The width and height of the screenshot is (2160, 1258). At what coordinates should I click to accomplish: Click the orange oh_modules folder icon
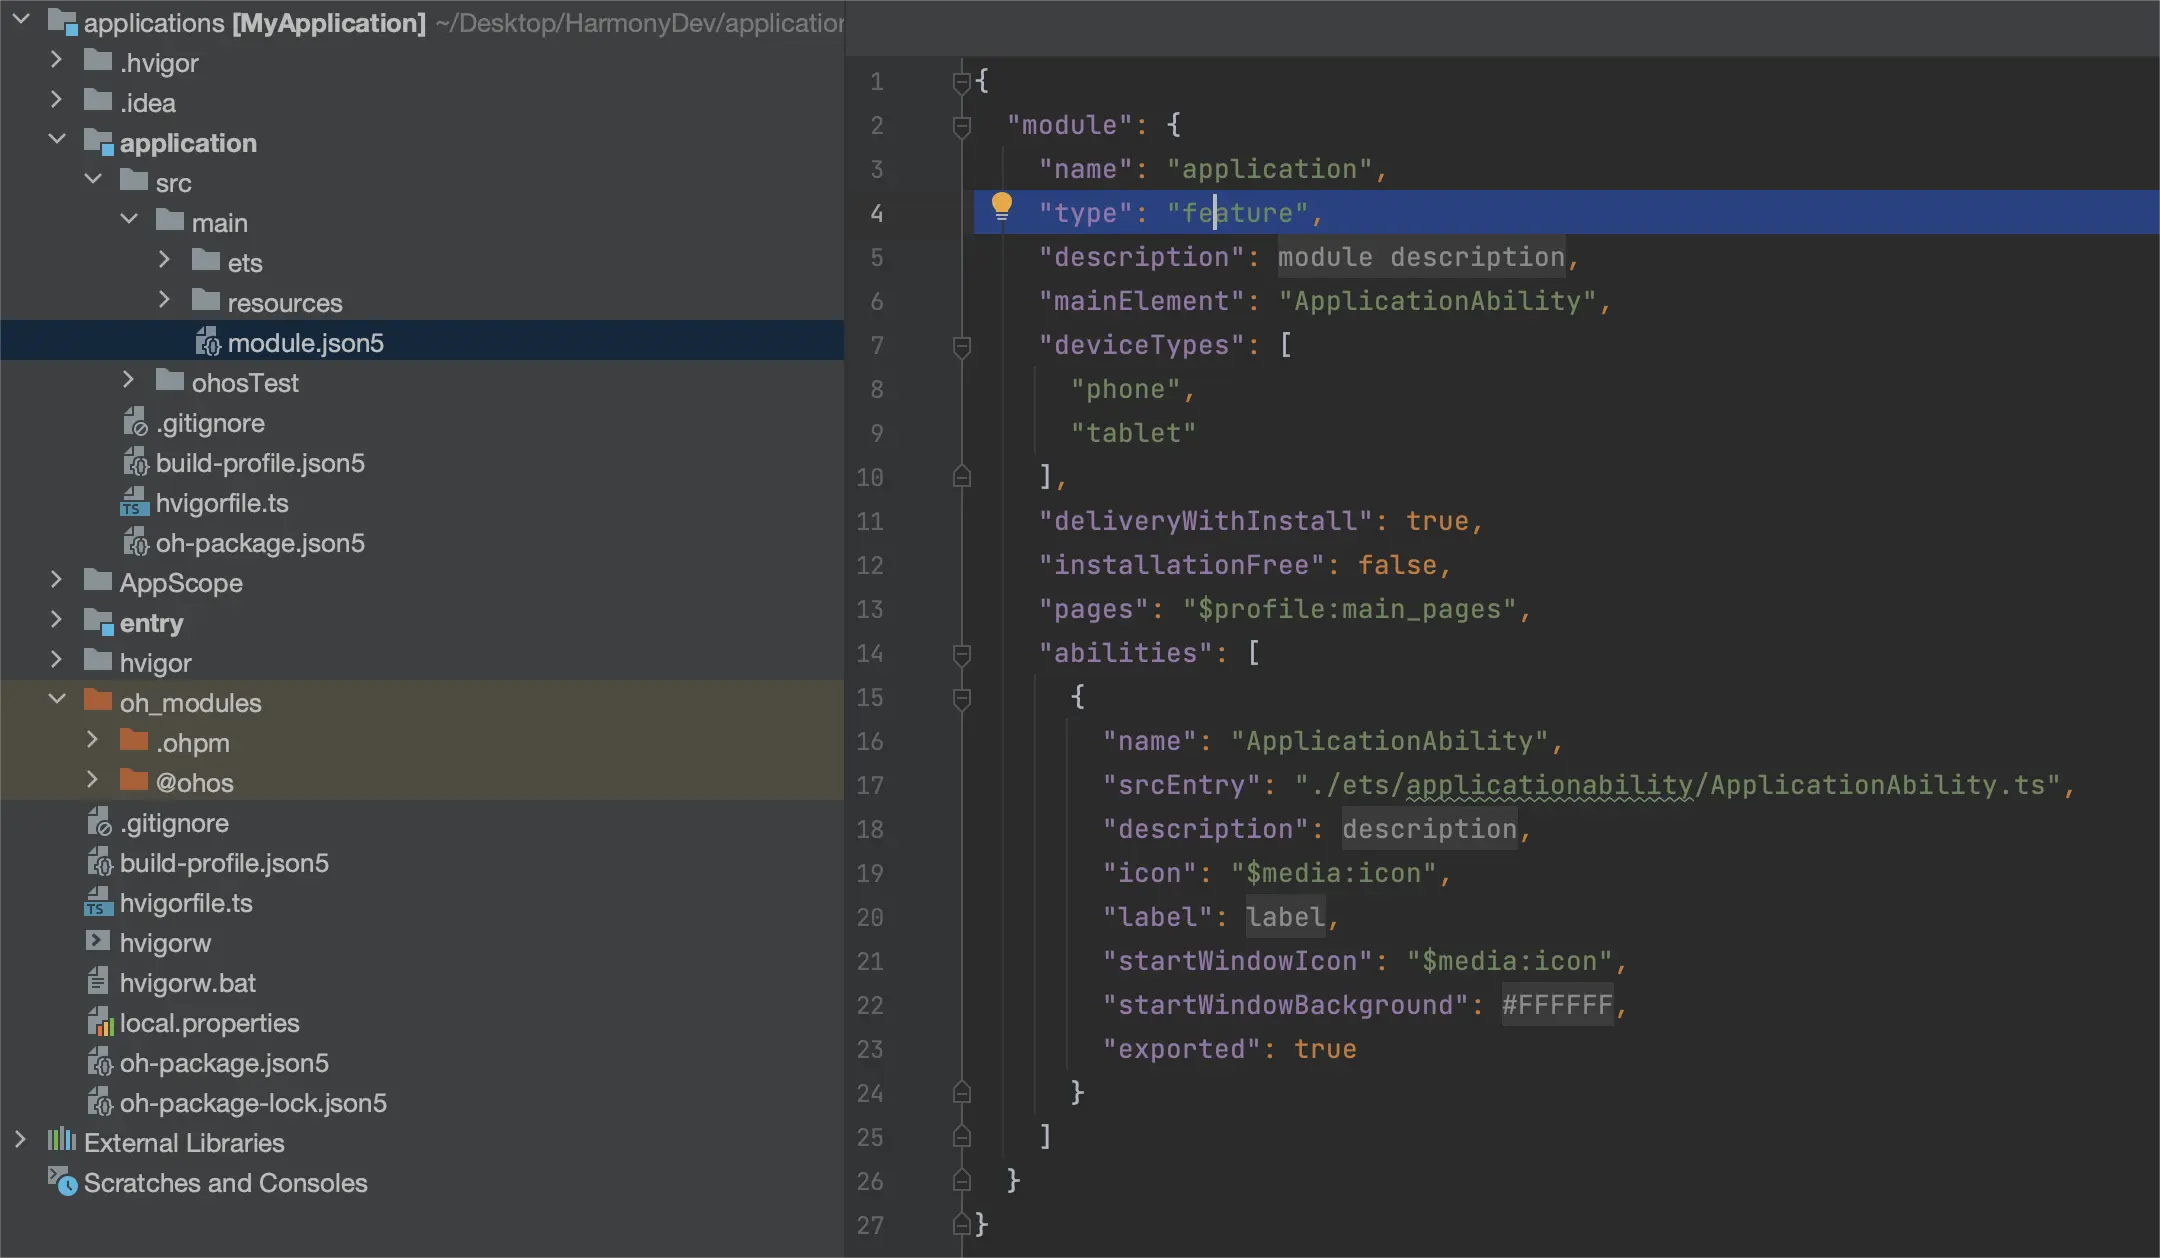point(98,700)
